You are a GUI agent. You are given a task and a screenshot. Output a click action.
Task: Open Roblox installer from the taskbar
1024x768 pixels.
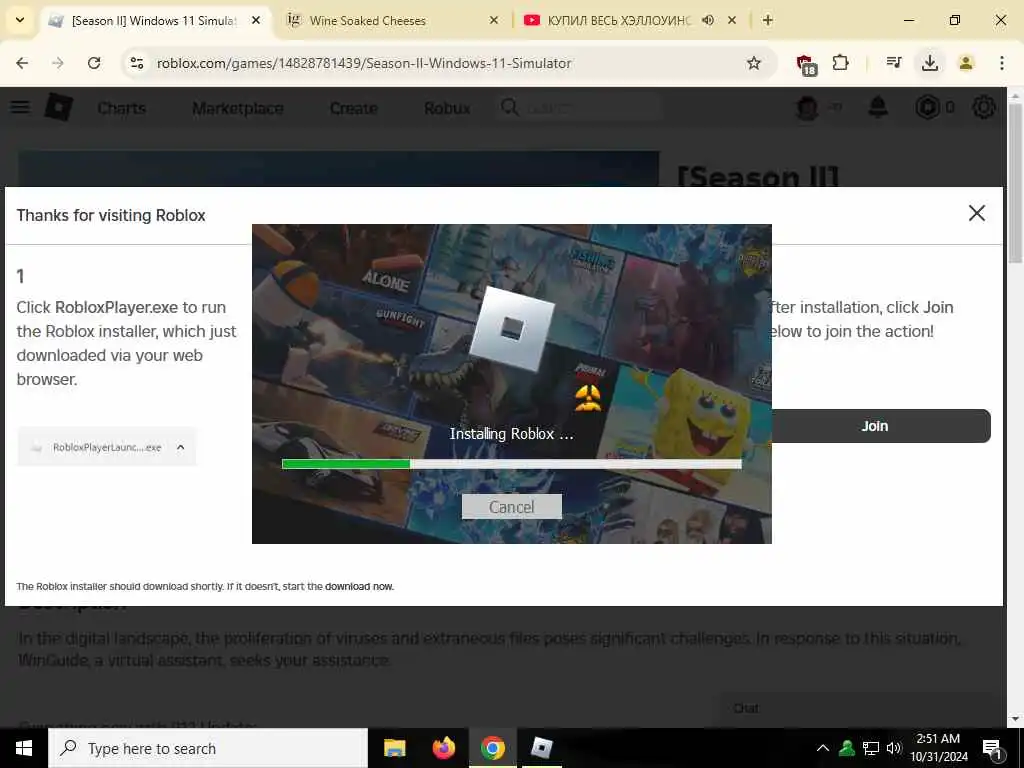pos(541,748)
